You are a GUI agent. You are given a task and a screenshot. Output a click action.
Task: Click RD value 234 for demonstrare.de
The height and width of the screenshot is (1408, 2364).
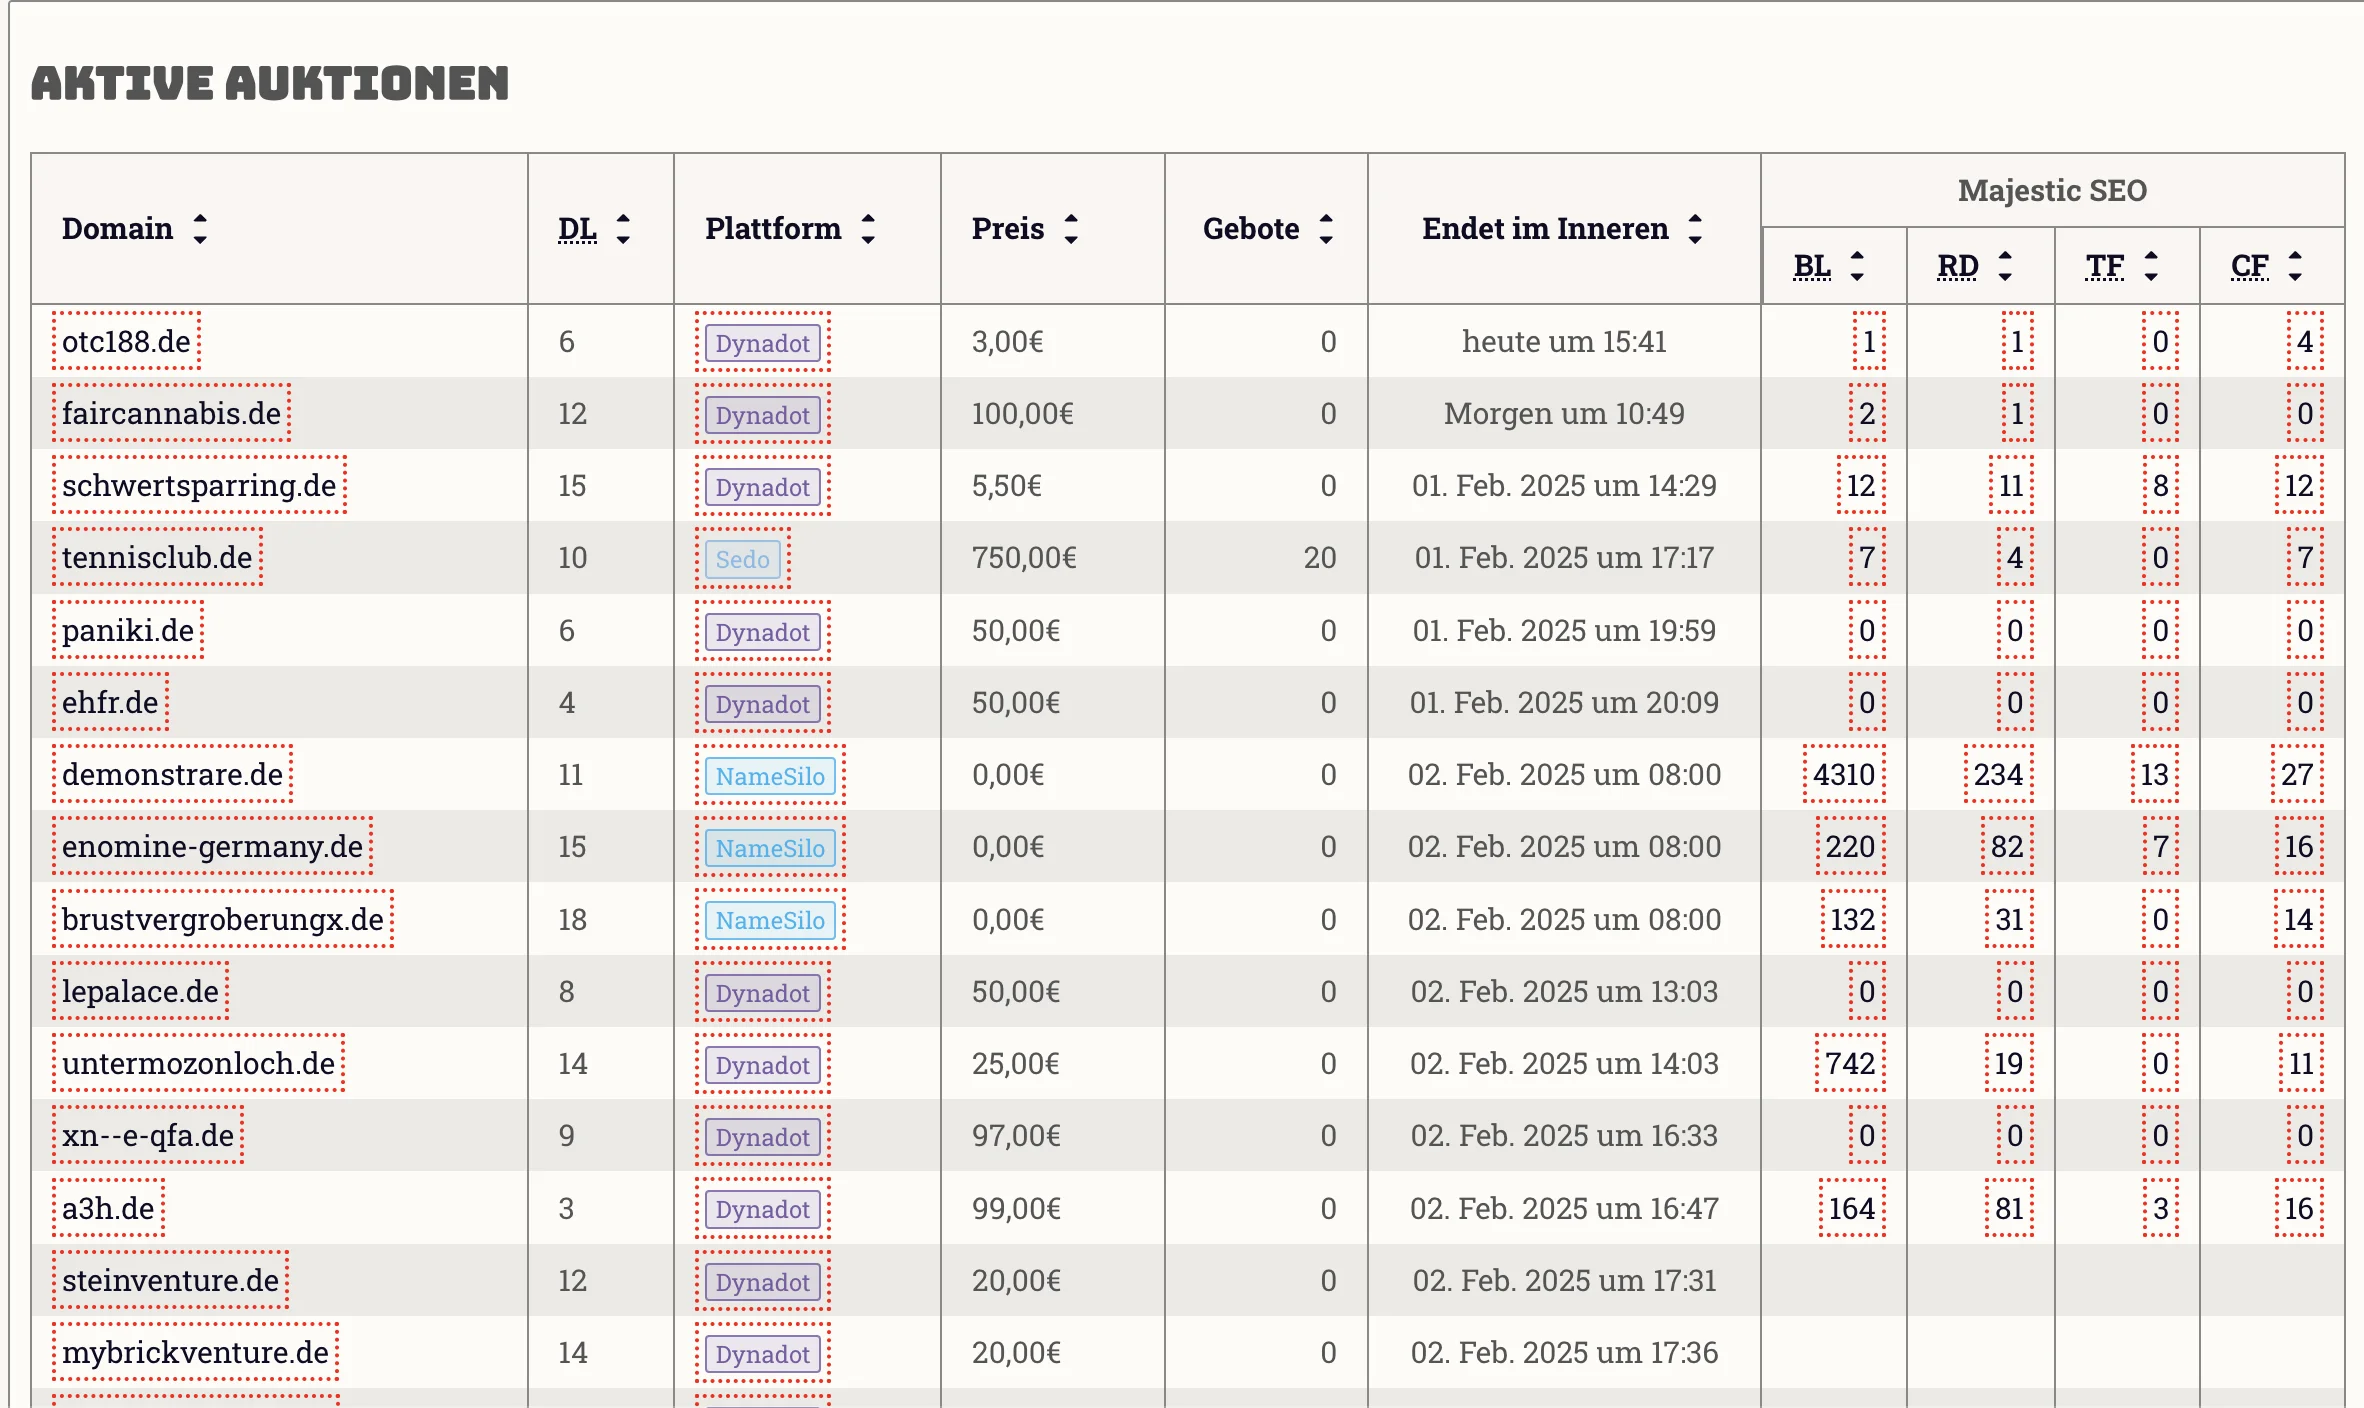1998,774
